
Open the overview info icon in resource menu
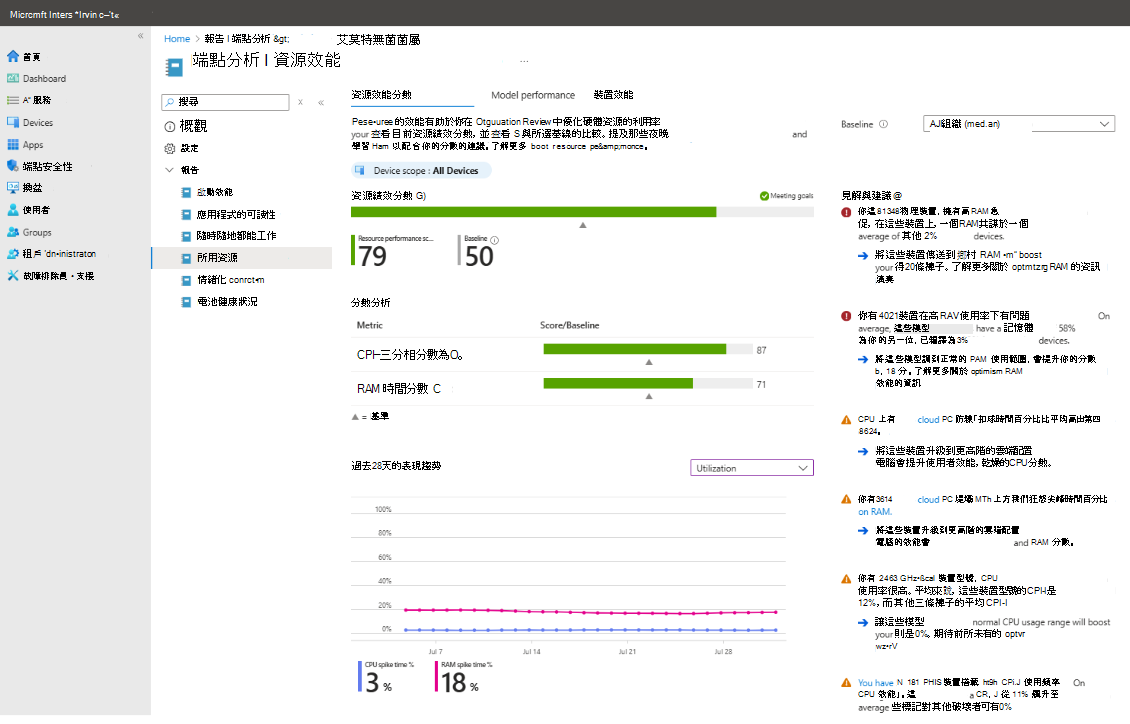point(169,127)
